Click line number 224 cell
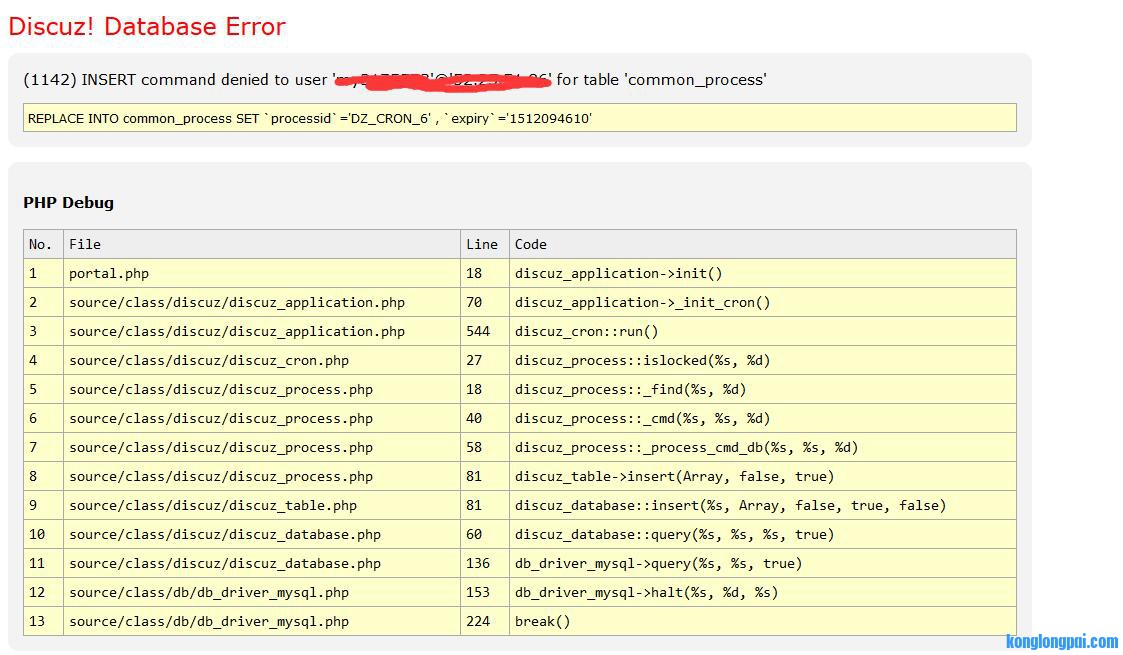The height and width of the screenshot is (655, 1123). coord(485,621)
